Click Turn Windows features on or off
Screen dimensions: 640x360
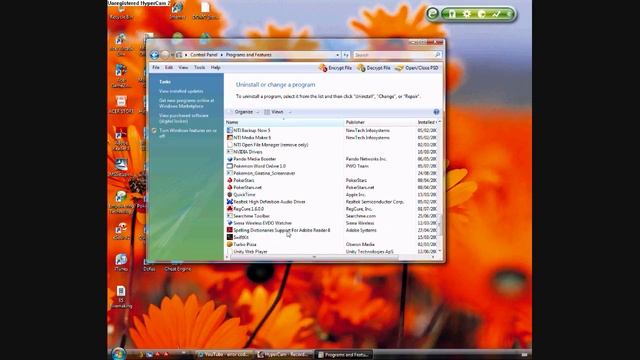pos(188,133)
